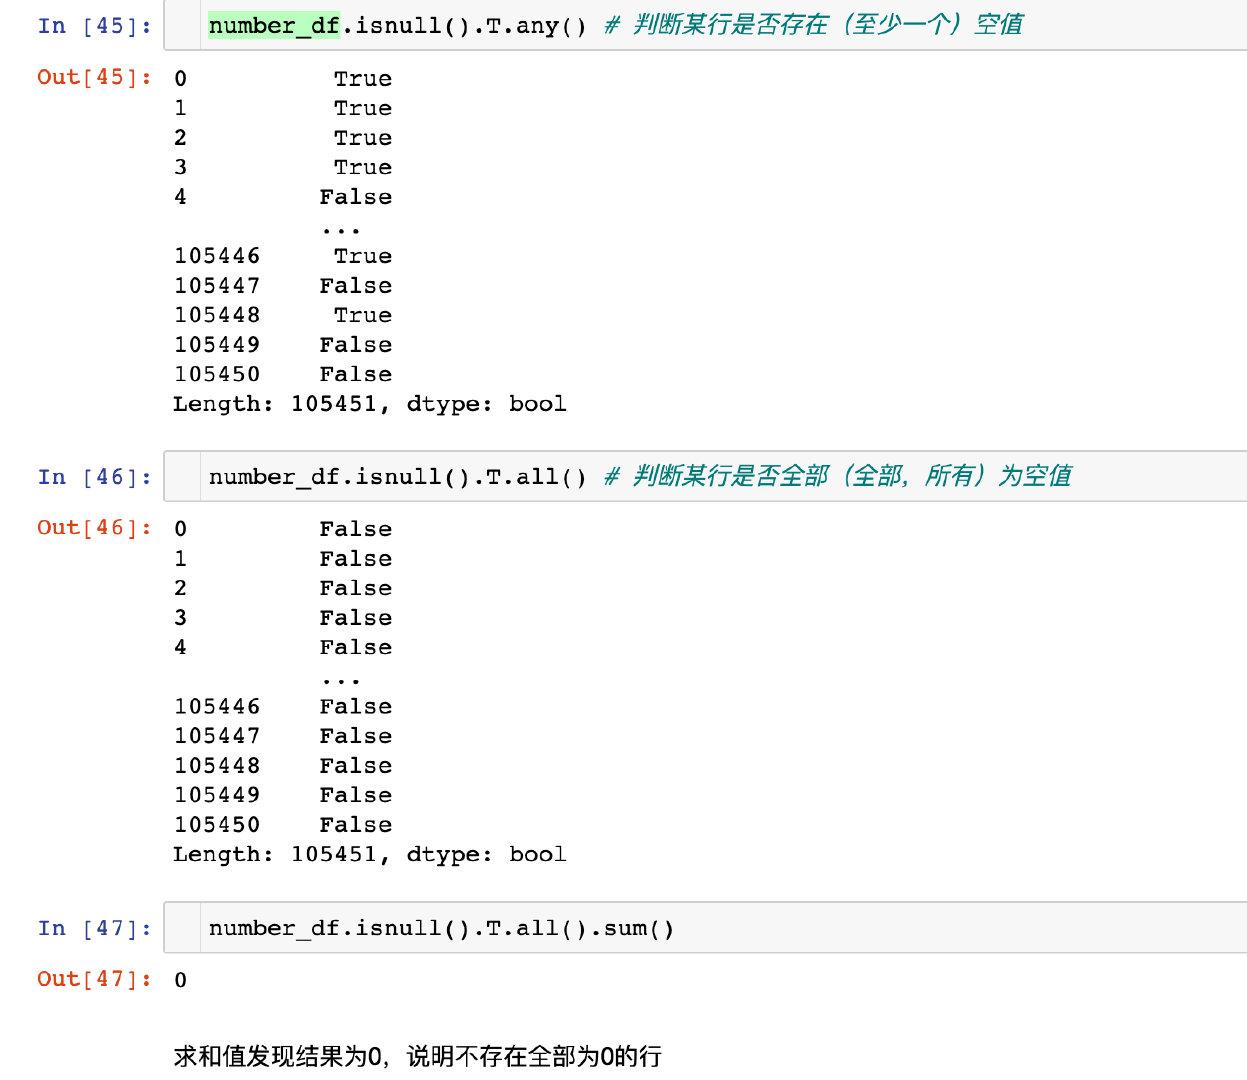Click index 105447 in Out[46]

[217, 736]
